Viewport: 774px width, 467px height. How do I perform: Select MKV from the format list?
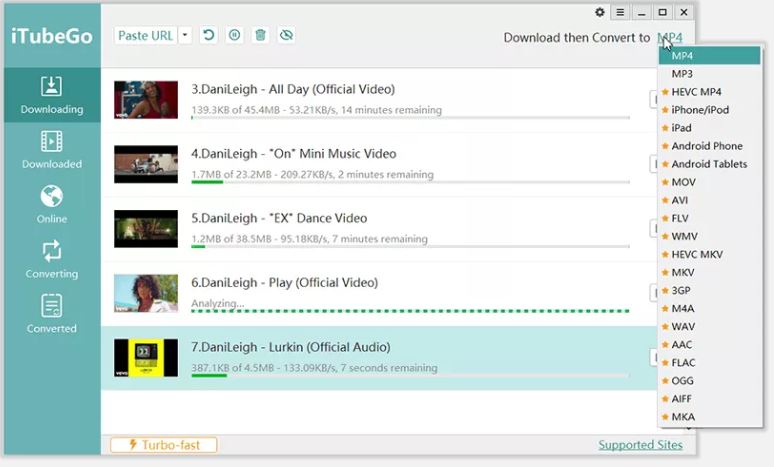[709, 272]
